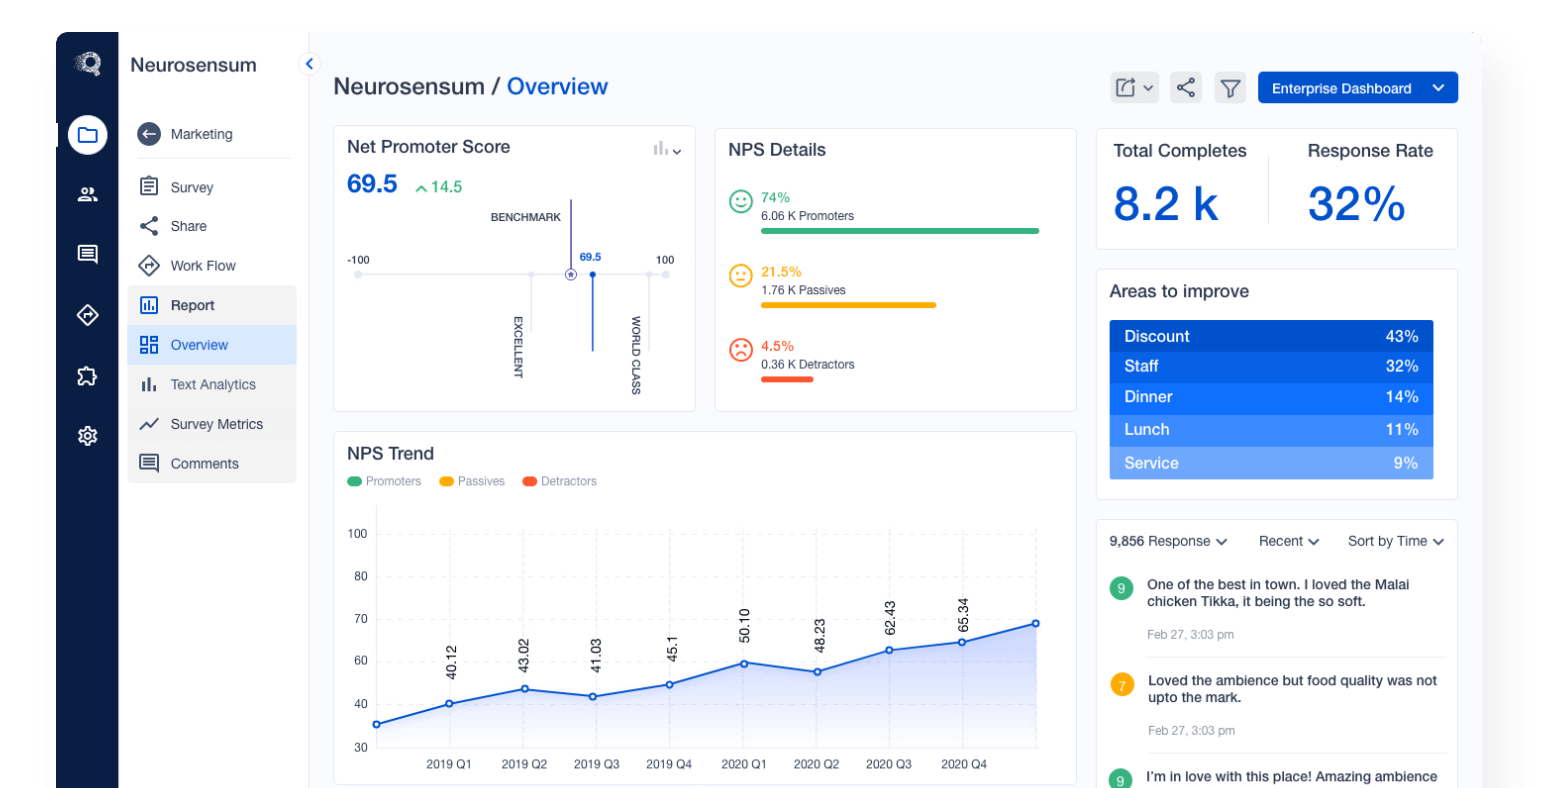
Task: Open the Work Flow menu item
Action: 212,266
